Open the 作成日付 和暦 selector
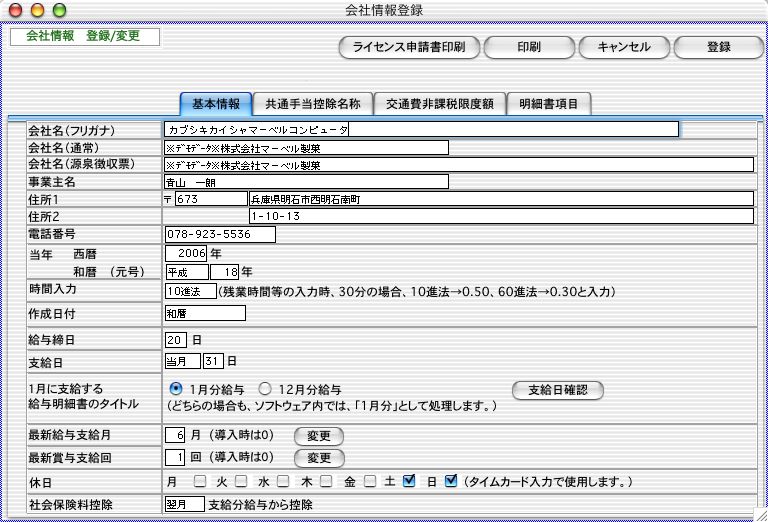Screen dimensions: 768x522 click(x=204, y=313)
